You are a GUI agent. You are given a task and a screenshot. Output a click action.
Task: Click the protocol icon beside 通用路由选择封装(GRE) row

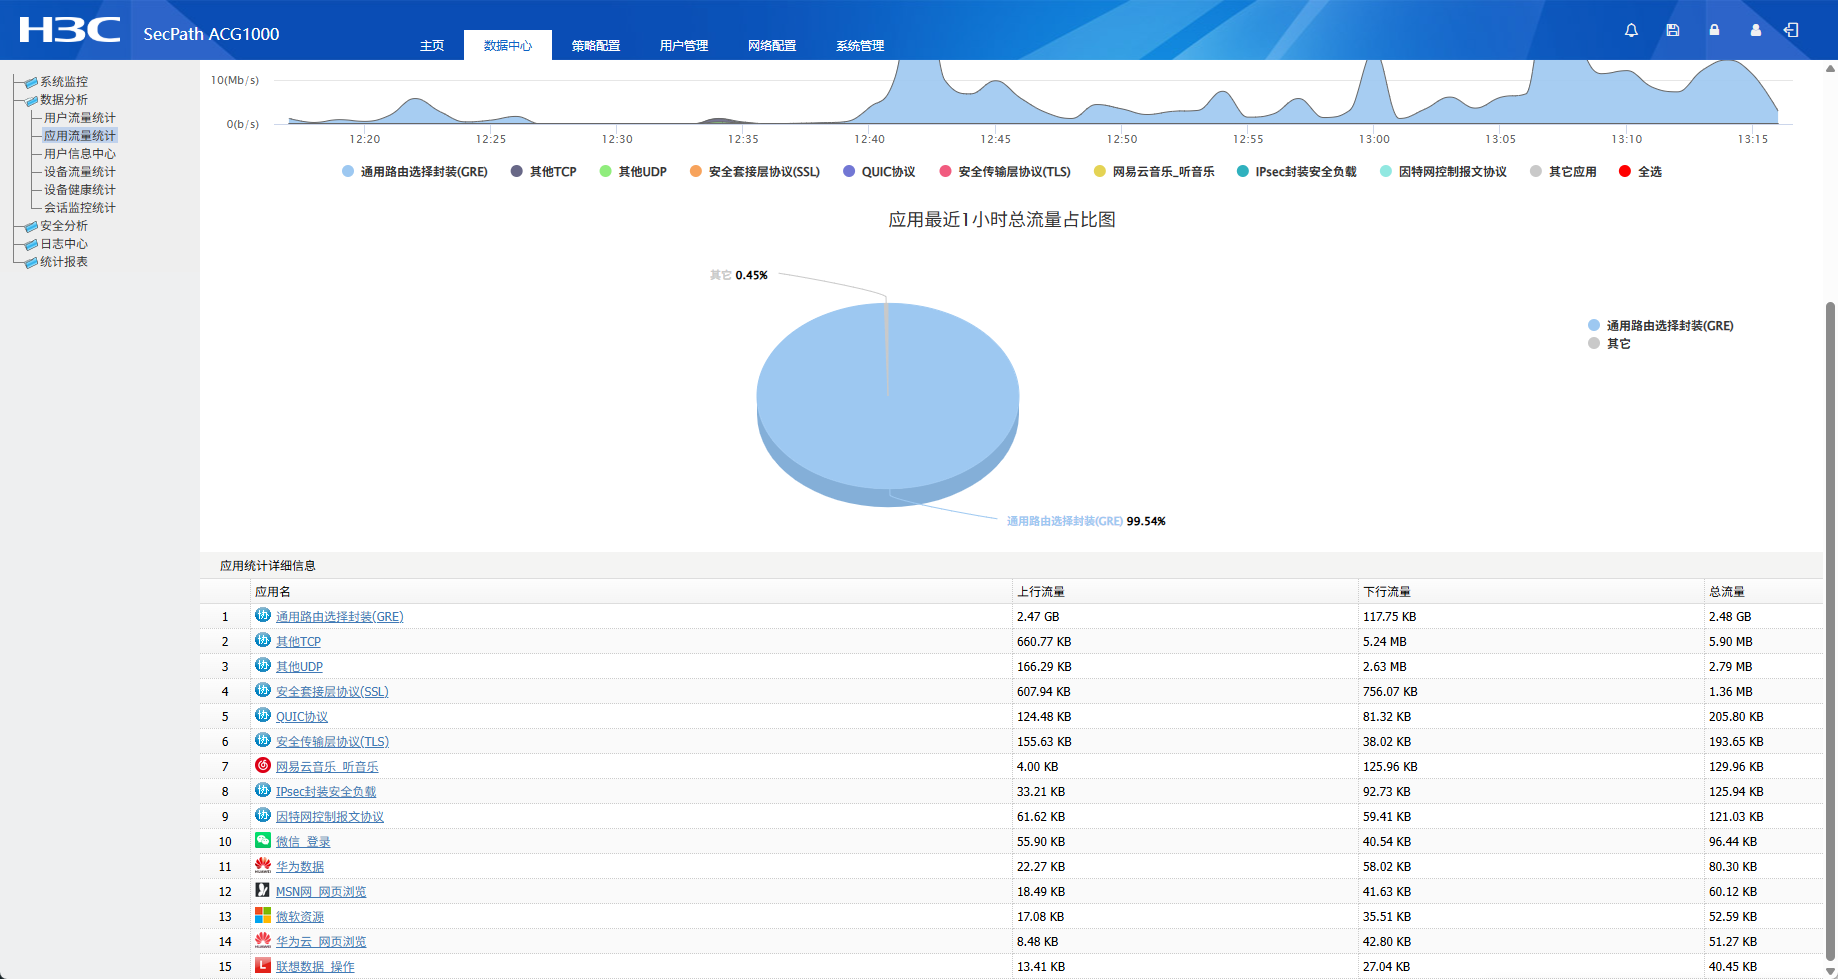click(263, 615)
